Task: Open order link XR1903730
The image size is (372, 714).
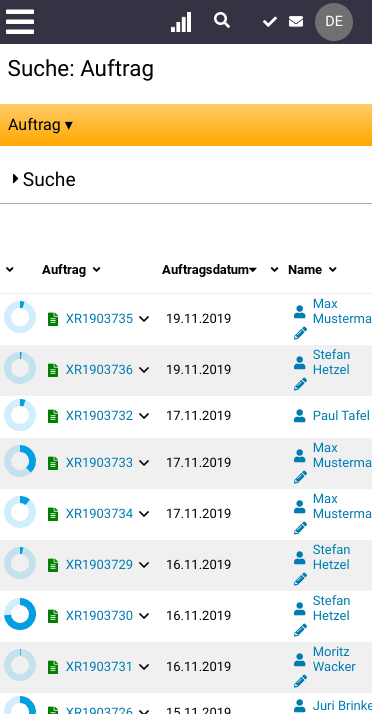Action: click(x=99, y=616)
